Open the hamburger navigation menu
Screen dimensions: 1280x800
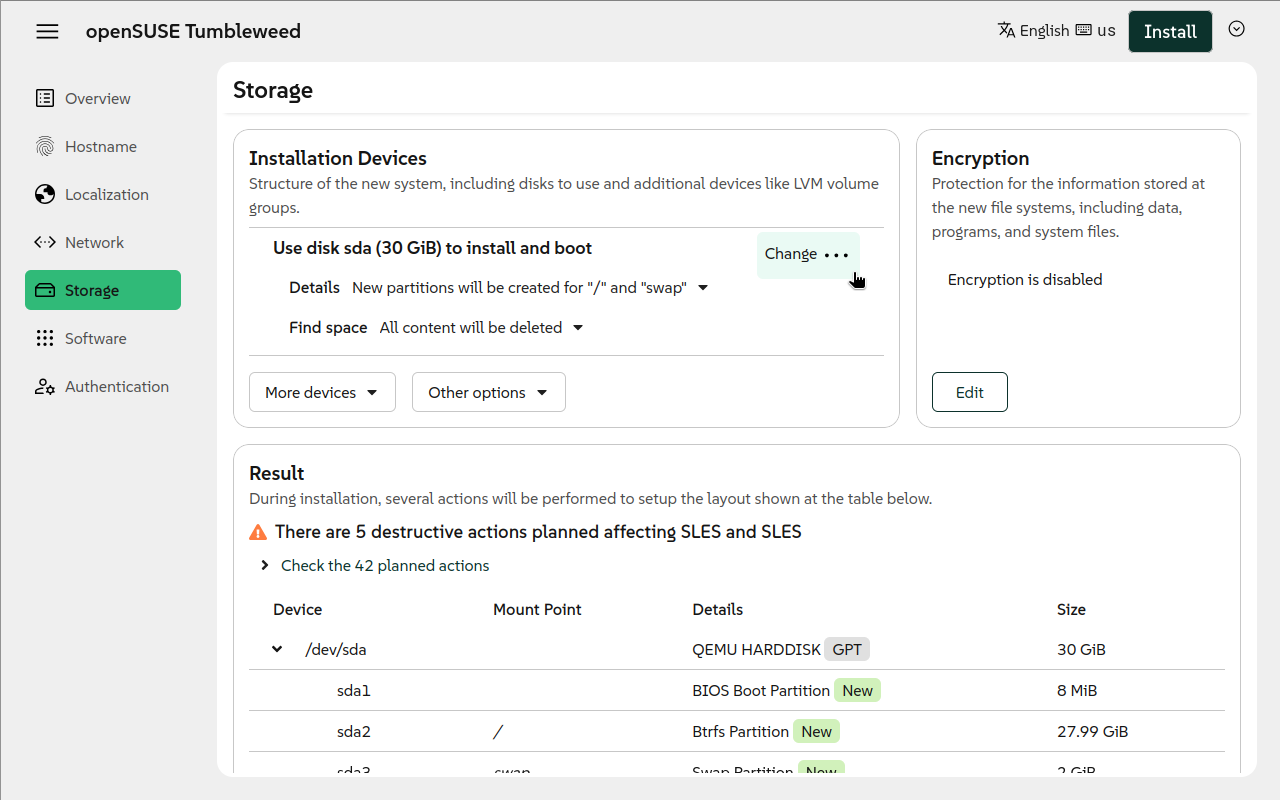(47, 31)
